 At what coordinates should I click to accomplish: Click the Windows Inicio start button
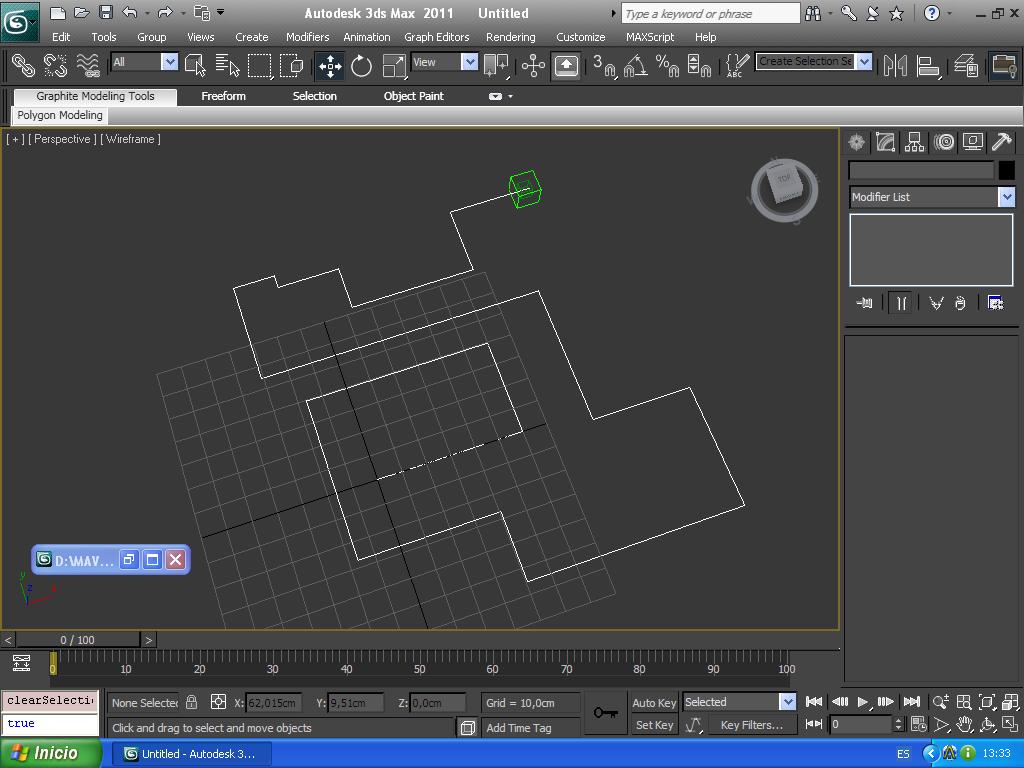(50, 753)
